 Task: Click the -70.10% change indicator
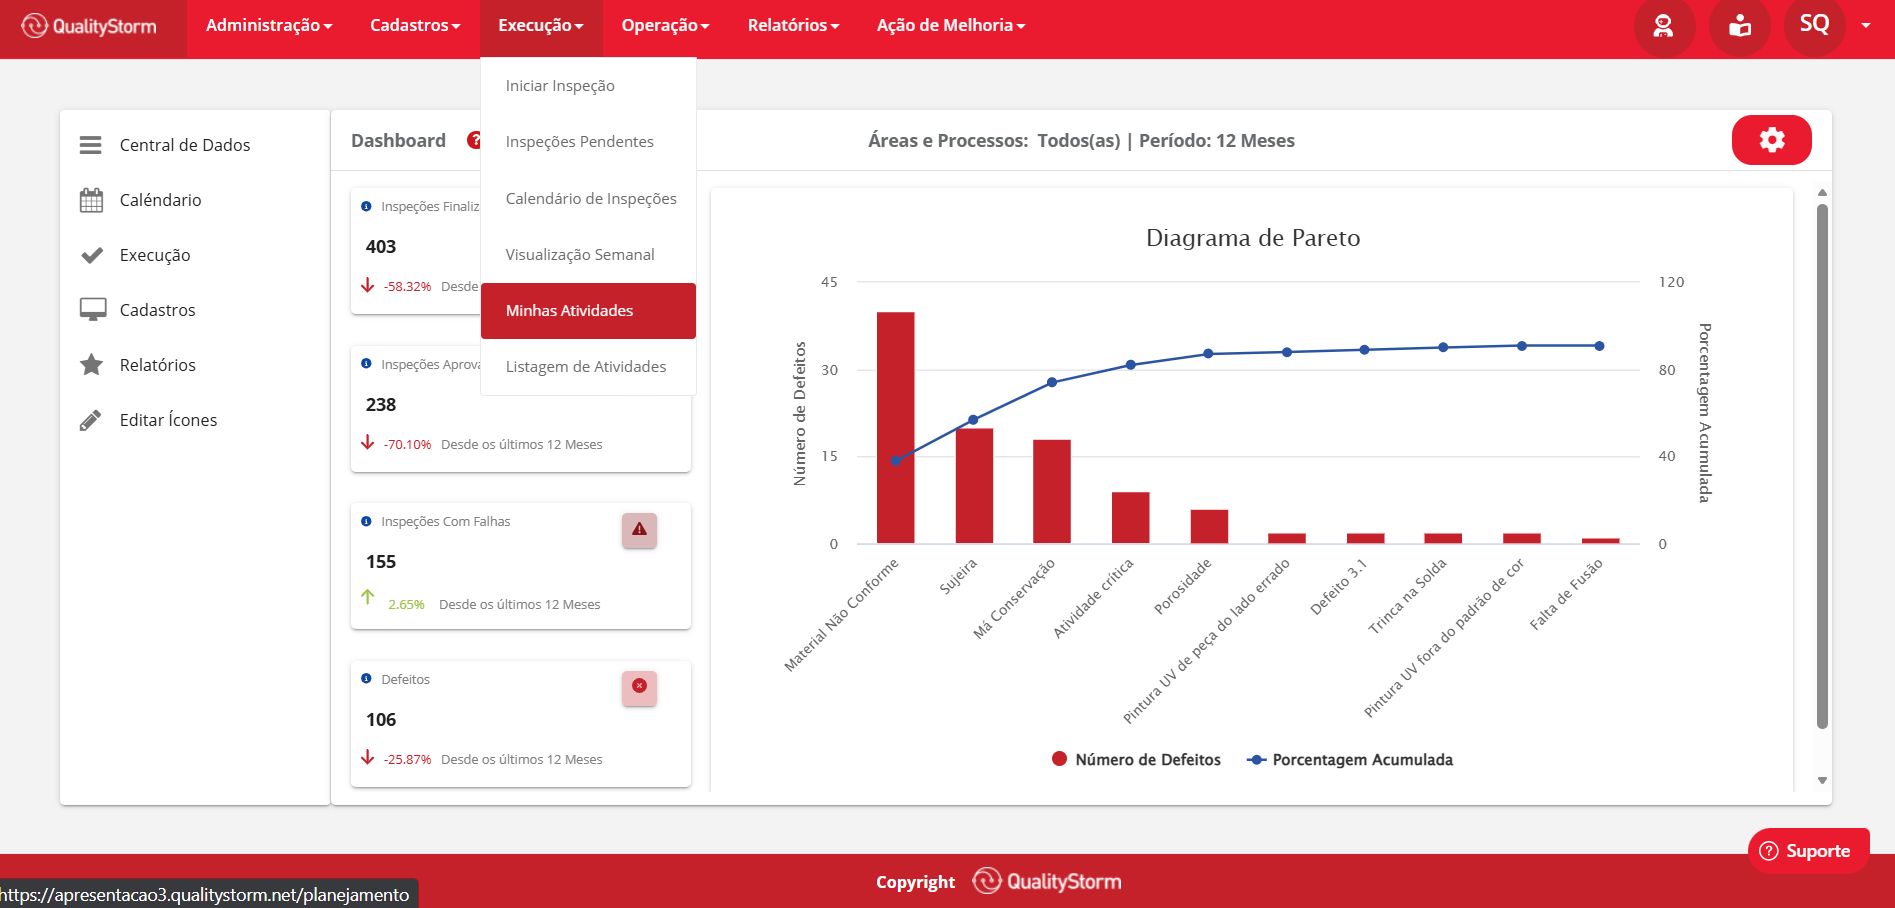pos(407,445)
